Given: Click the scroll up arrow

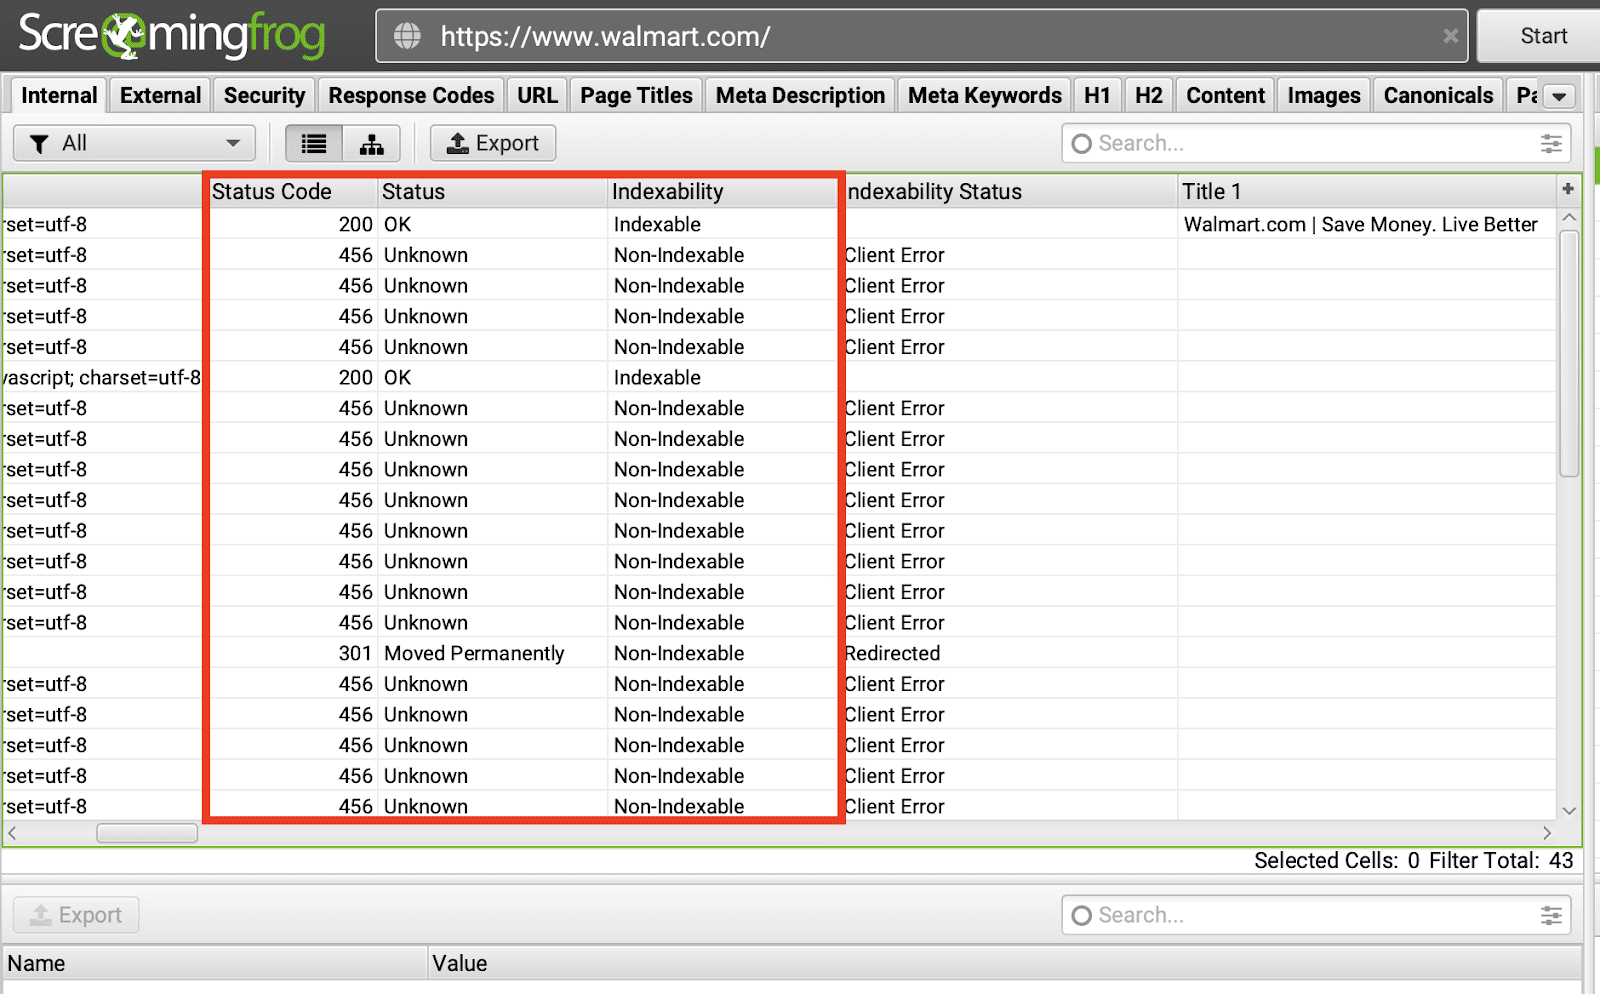Looking at the screenshot, I should click(x=1569, y=217).
